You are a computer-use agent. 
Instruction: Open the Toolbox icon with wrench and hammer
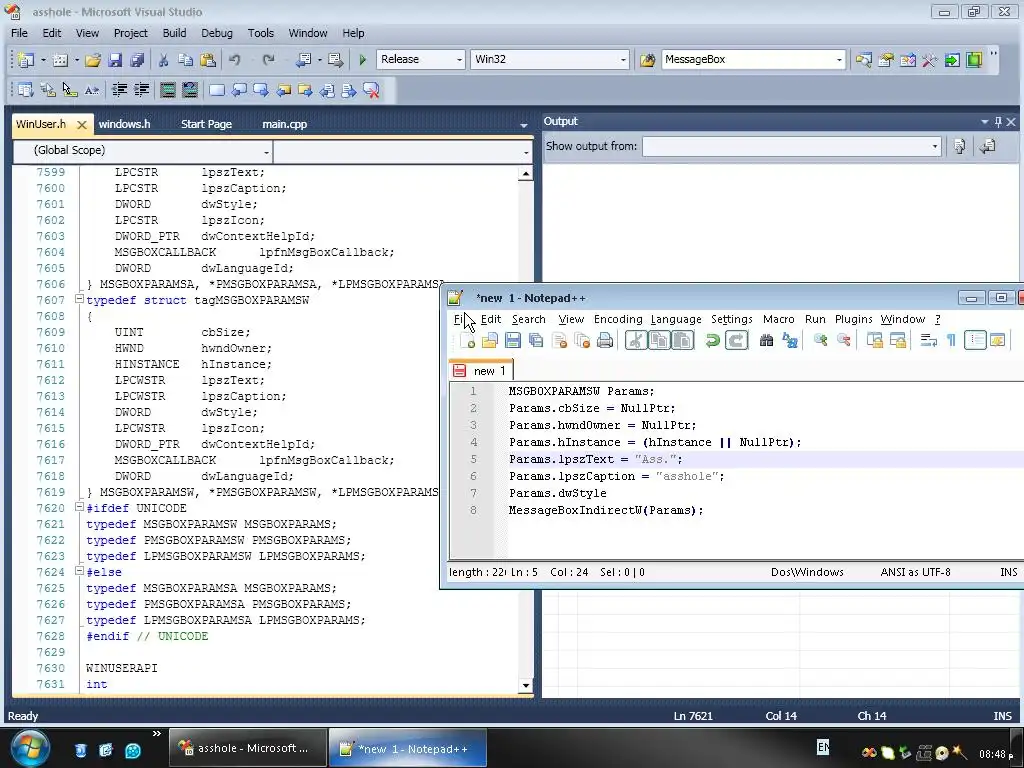click(x=929, y=59)
